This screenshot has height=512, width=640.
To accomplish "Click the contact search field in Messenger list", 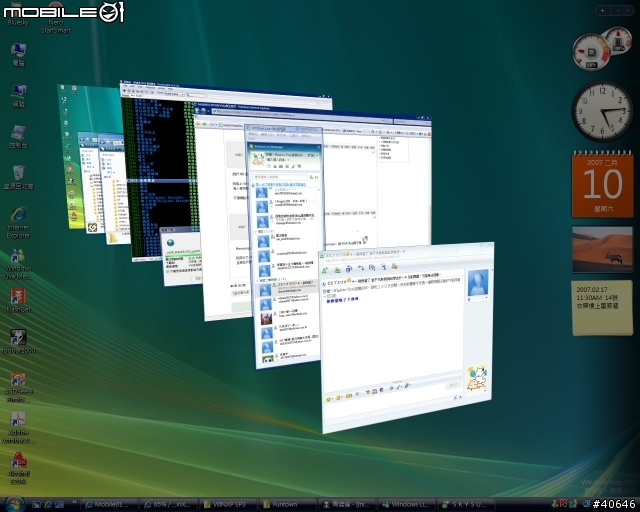I will coord(280,177).
